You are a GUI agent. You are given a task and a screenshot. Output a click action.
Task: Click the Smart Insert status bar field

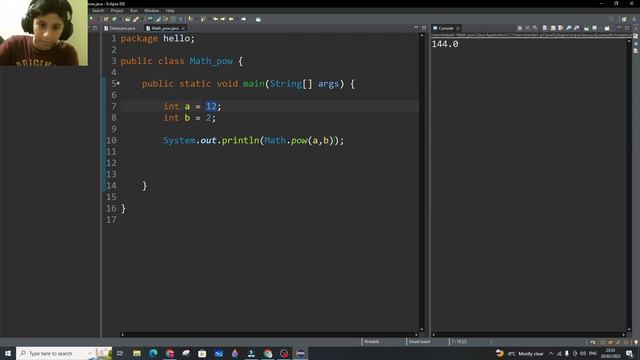[419, 342]
